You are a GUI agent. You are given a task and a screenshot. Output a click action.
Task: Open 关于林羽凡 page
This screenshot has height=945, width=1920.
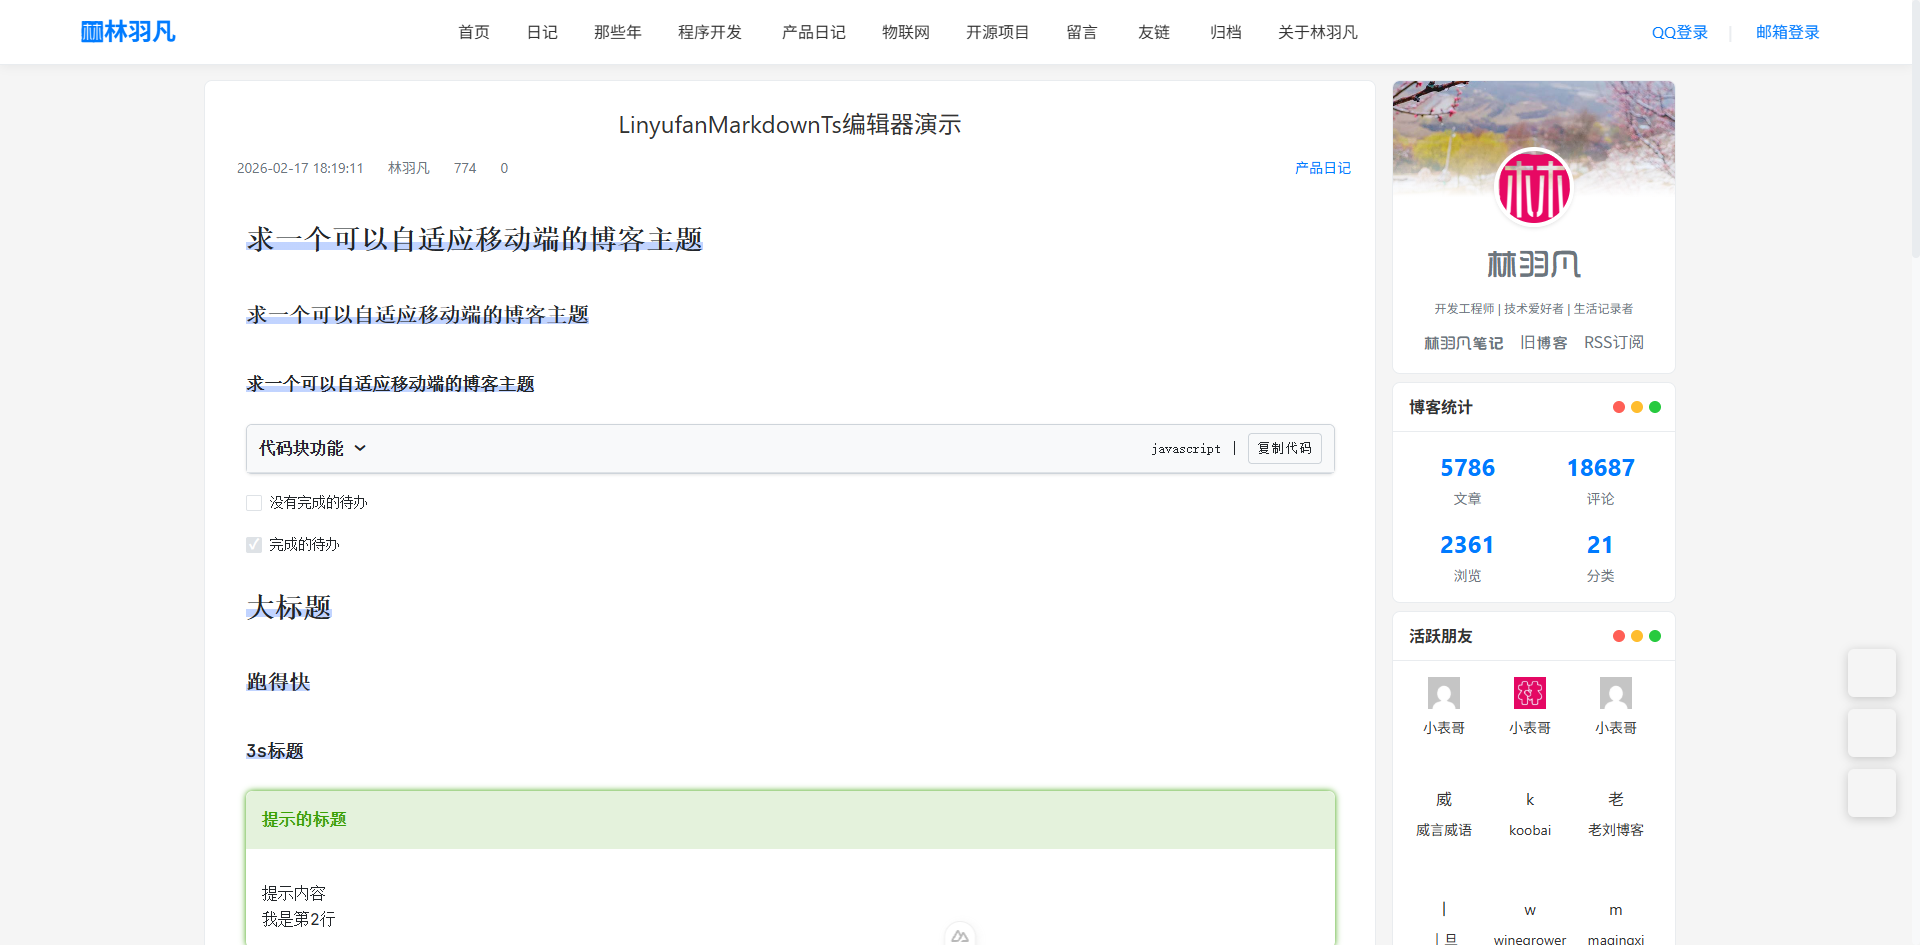[1318, 32]
